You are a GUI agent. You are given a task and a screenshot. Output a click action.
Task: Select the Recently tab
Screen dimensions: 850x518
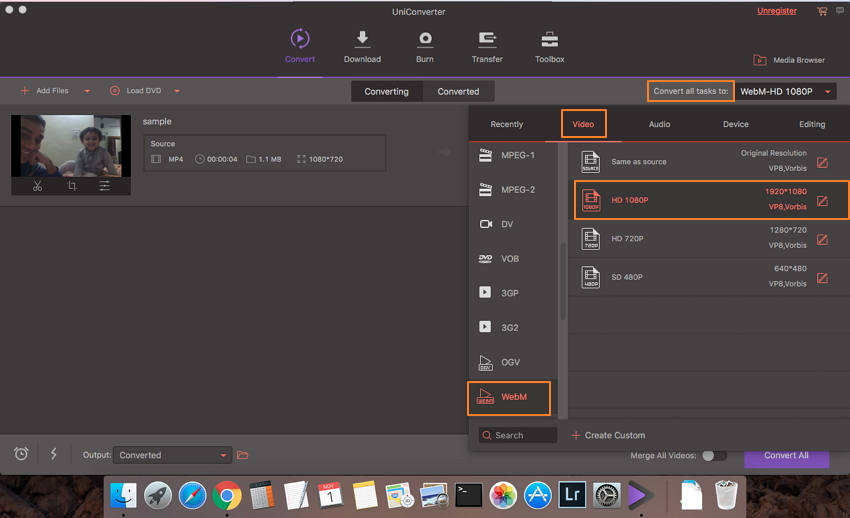pos(507,124)
